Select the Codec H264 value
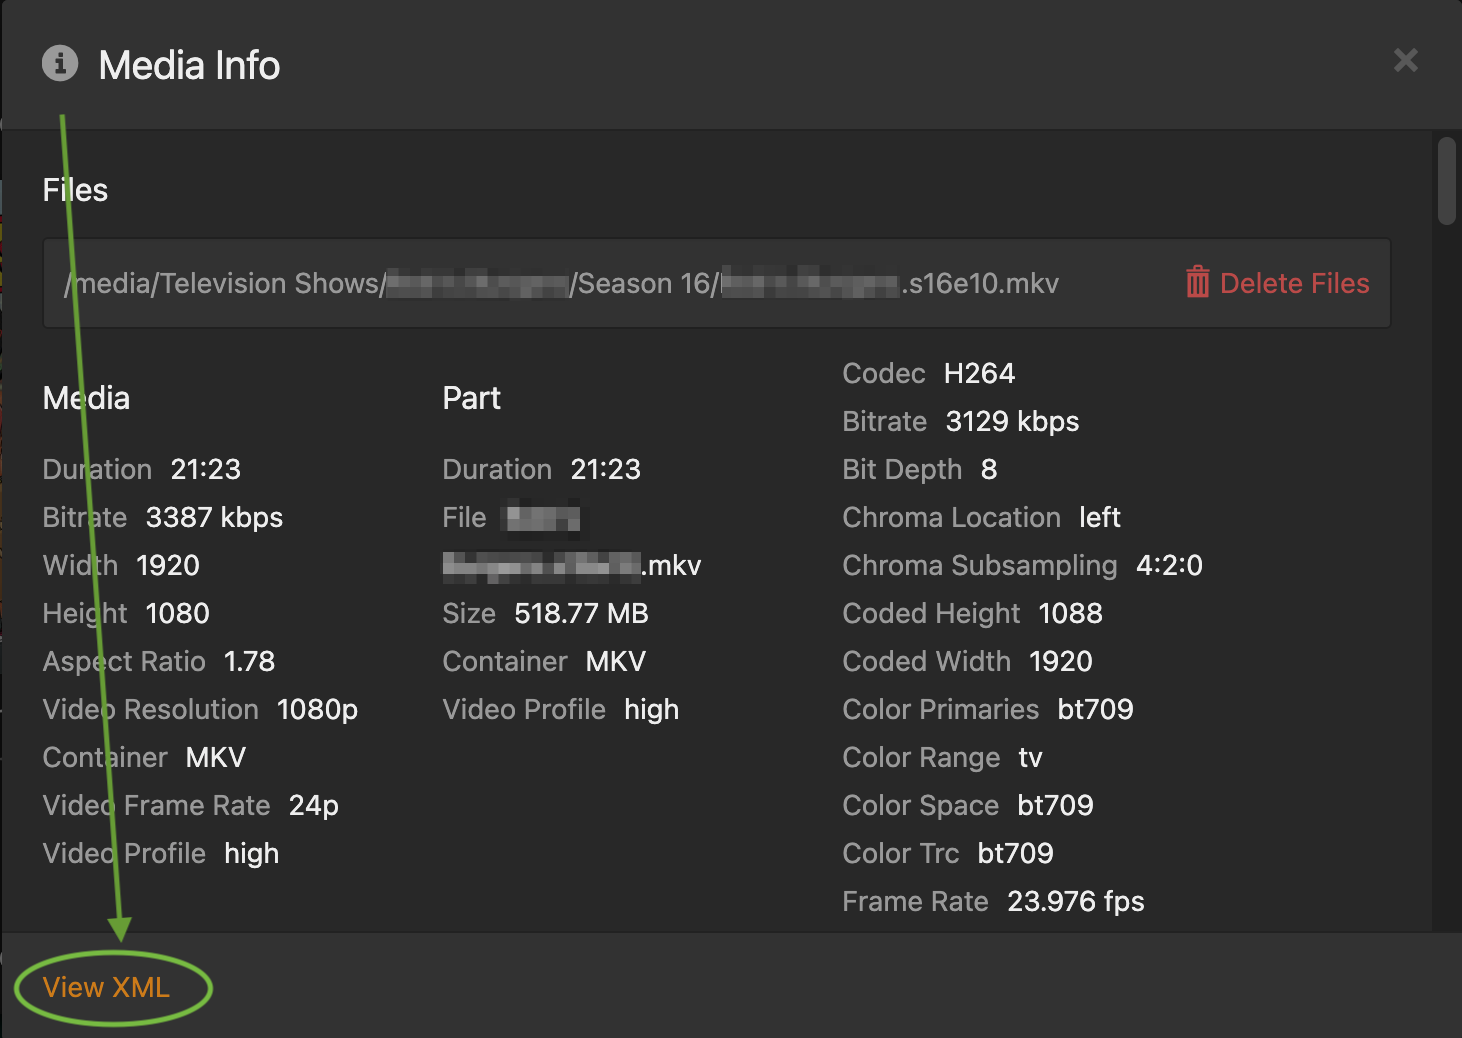This screenshot has width=1462, height=1038. 979,373
